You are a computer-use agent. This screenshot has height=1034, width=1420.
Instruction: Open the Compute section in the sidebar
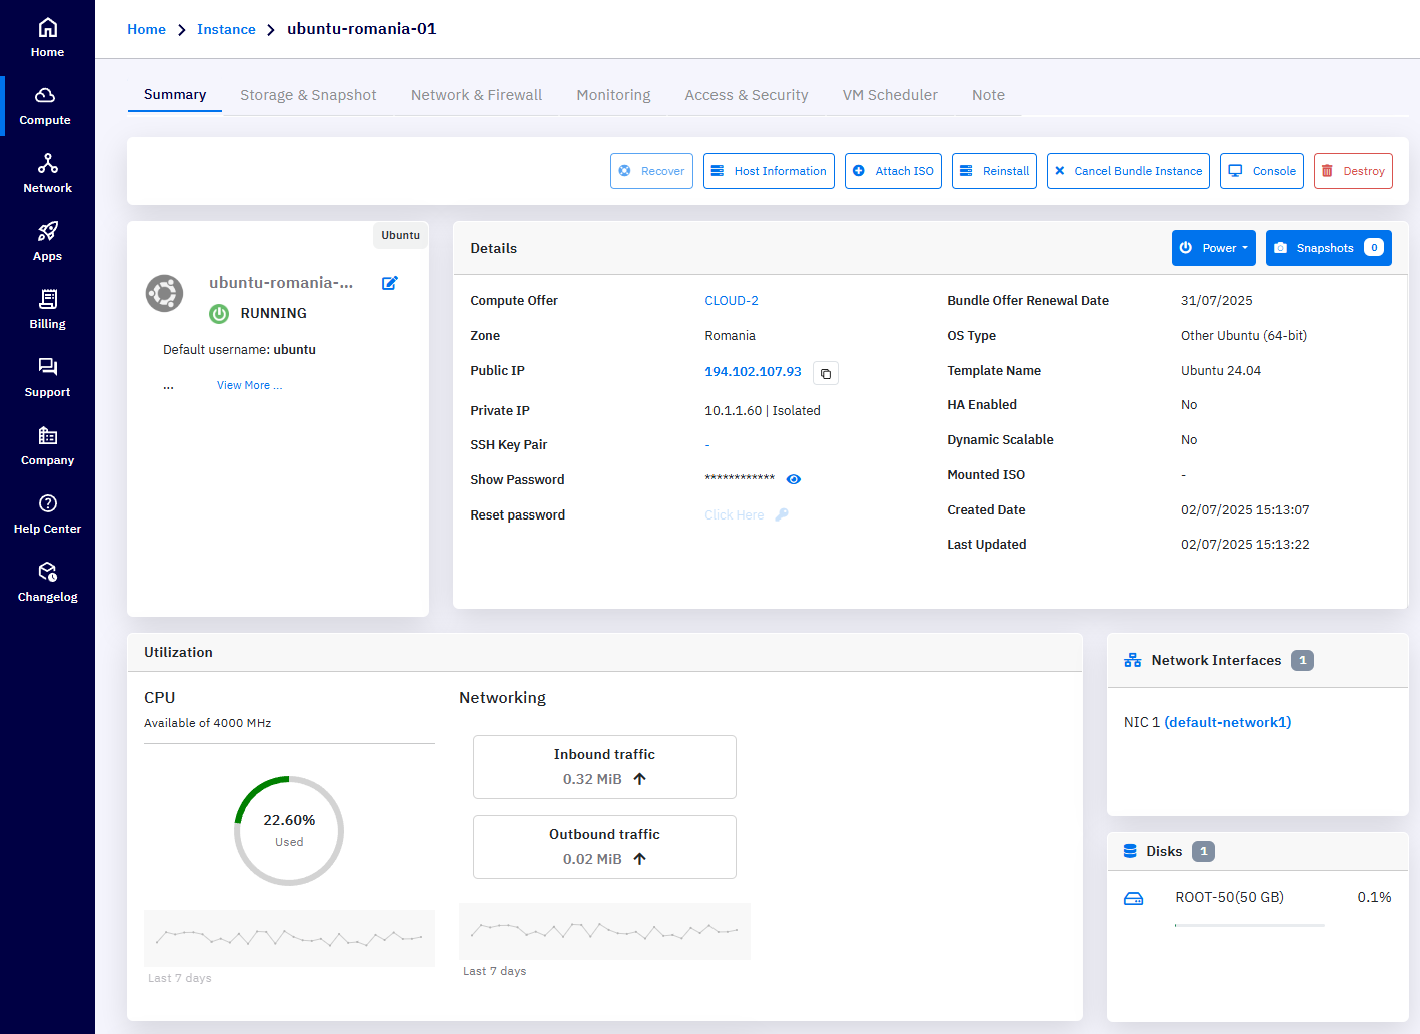(x=46, y=105)
